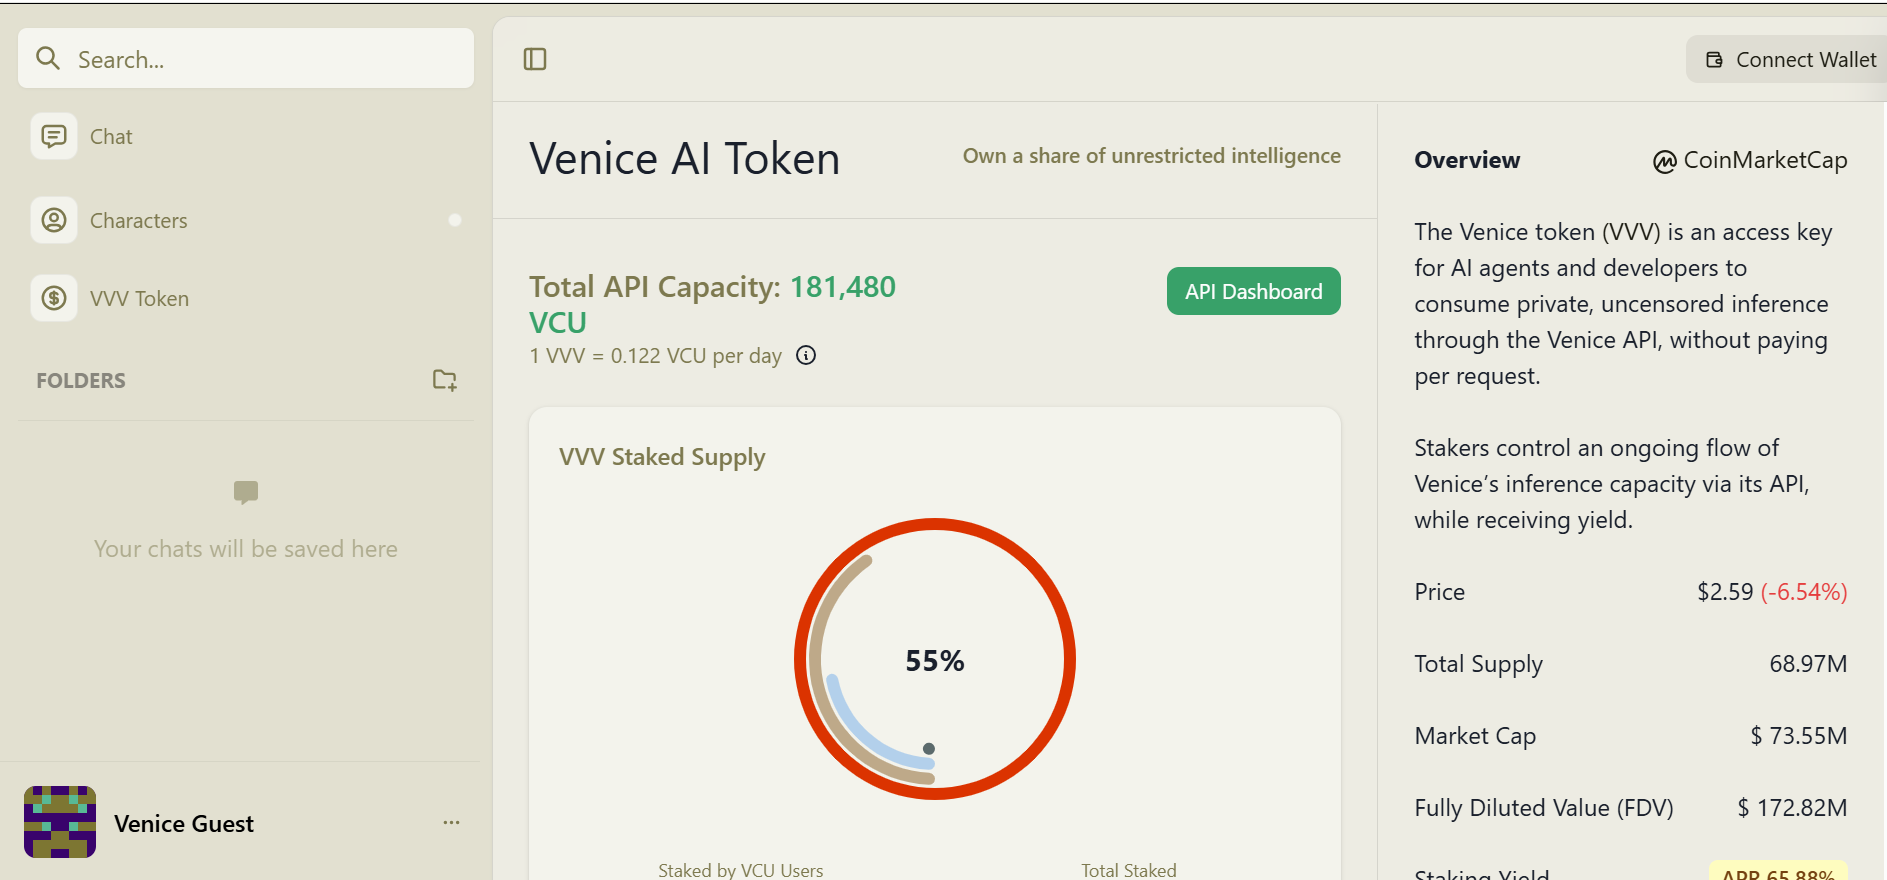Open the API Dashboard
The height and width of the screenshot is (880, 1887).
[1253, 291]
